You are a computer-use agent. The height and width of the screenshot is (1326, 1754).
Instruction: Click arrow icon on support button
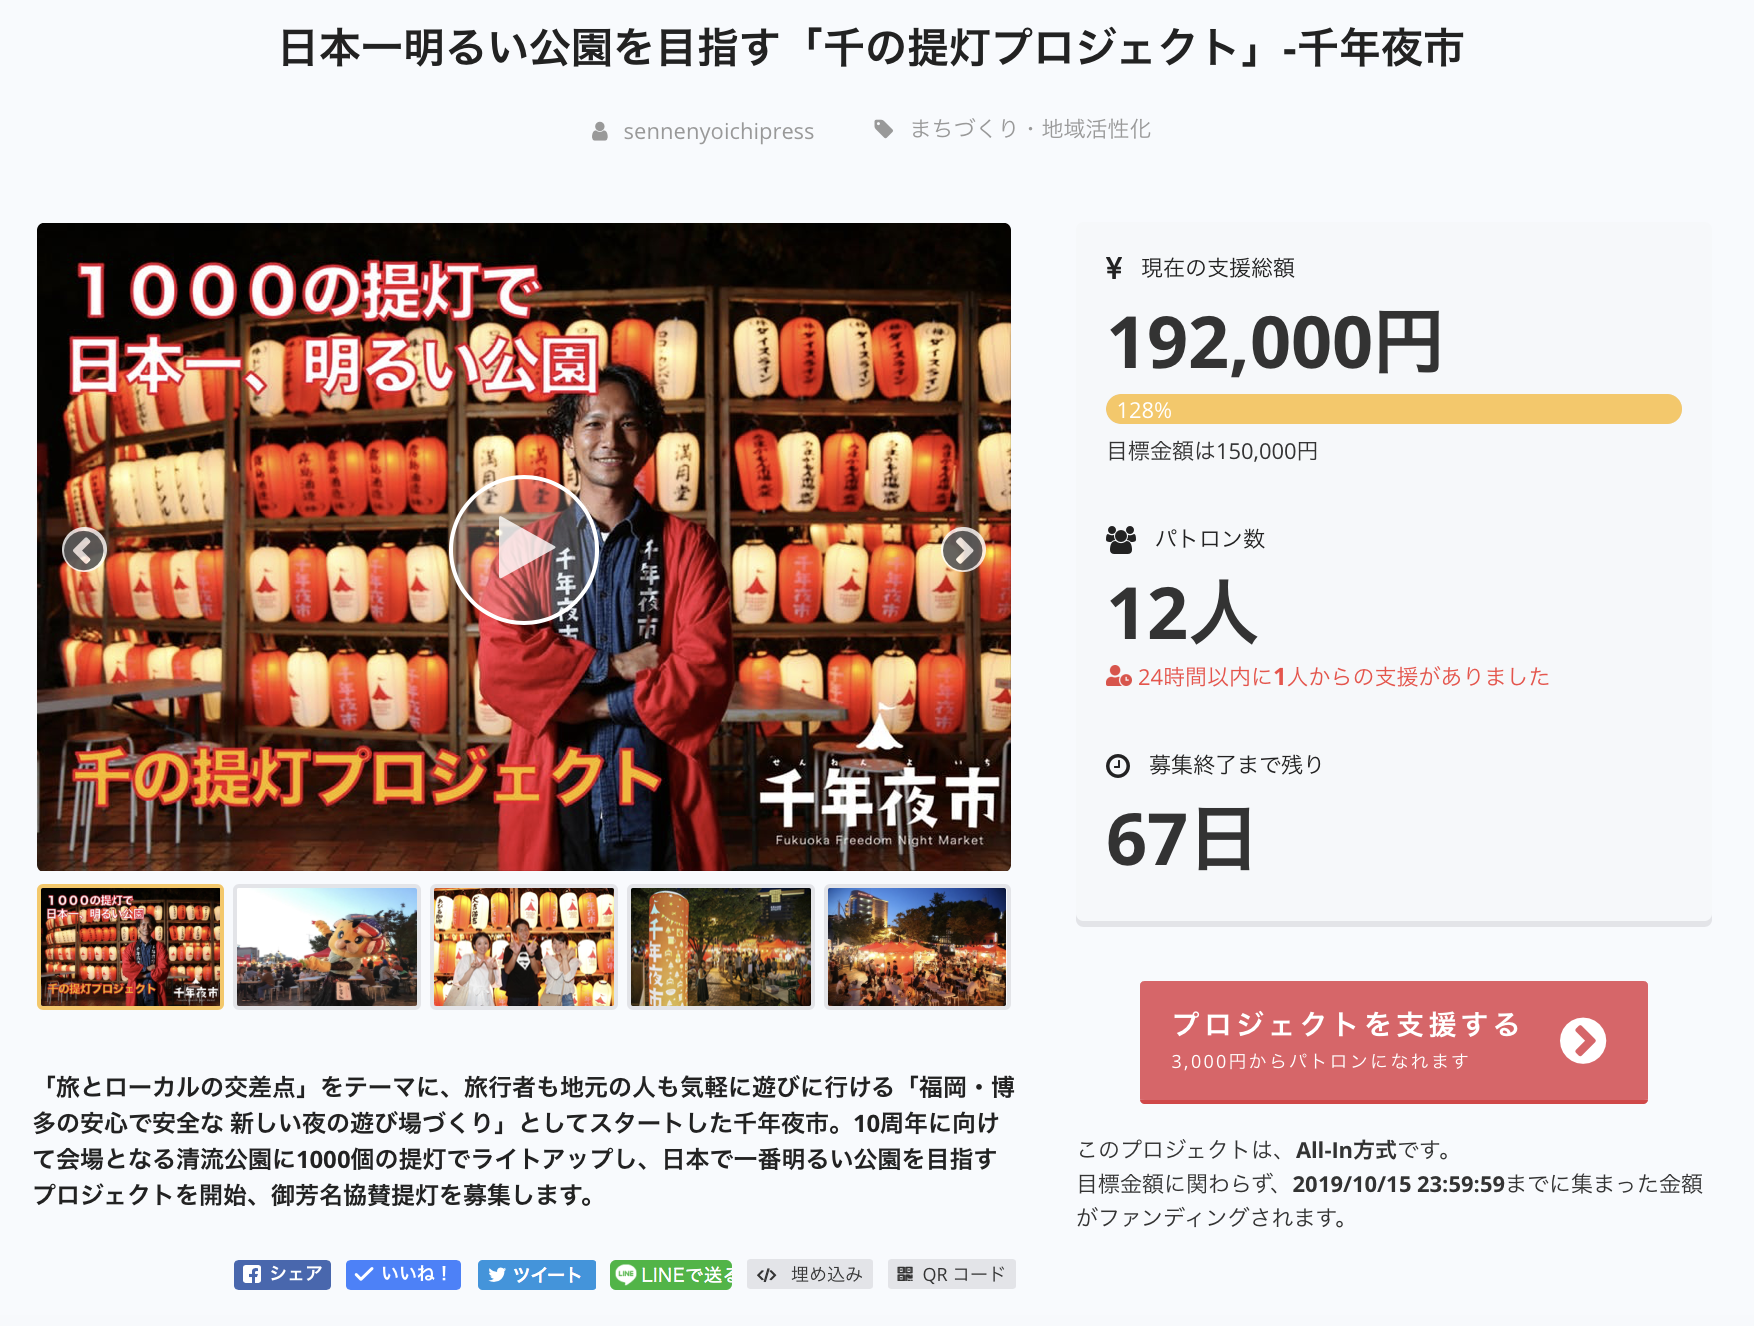(x=1583, y=1041)
